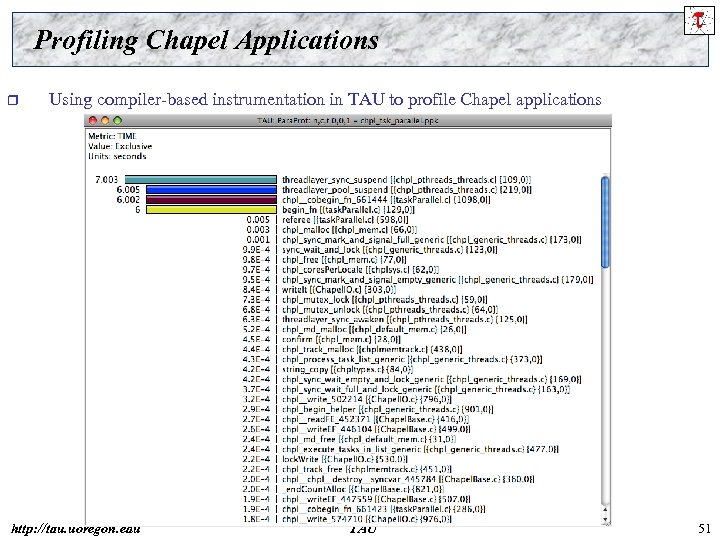
Task: Click the Units: seconds label
Action: [x=117, y=157]
